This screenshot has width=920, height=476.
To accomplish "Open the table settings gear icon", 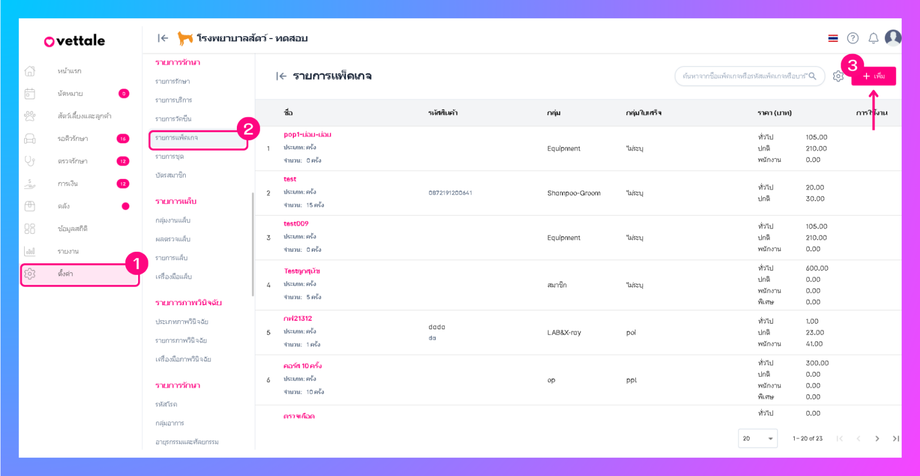I will click(x=838, y=76).
